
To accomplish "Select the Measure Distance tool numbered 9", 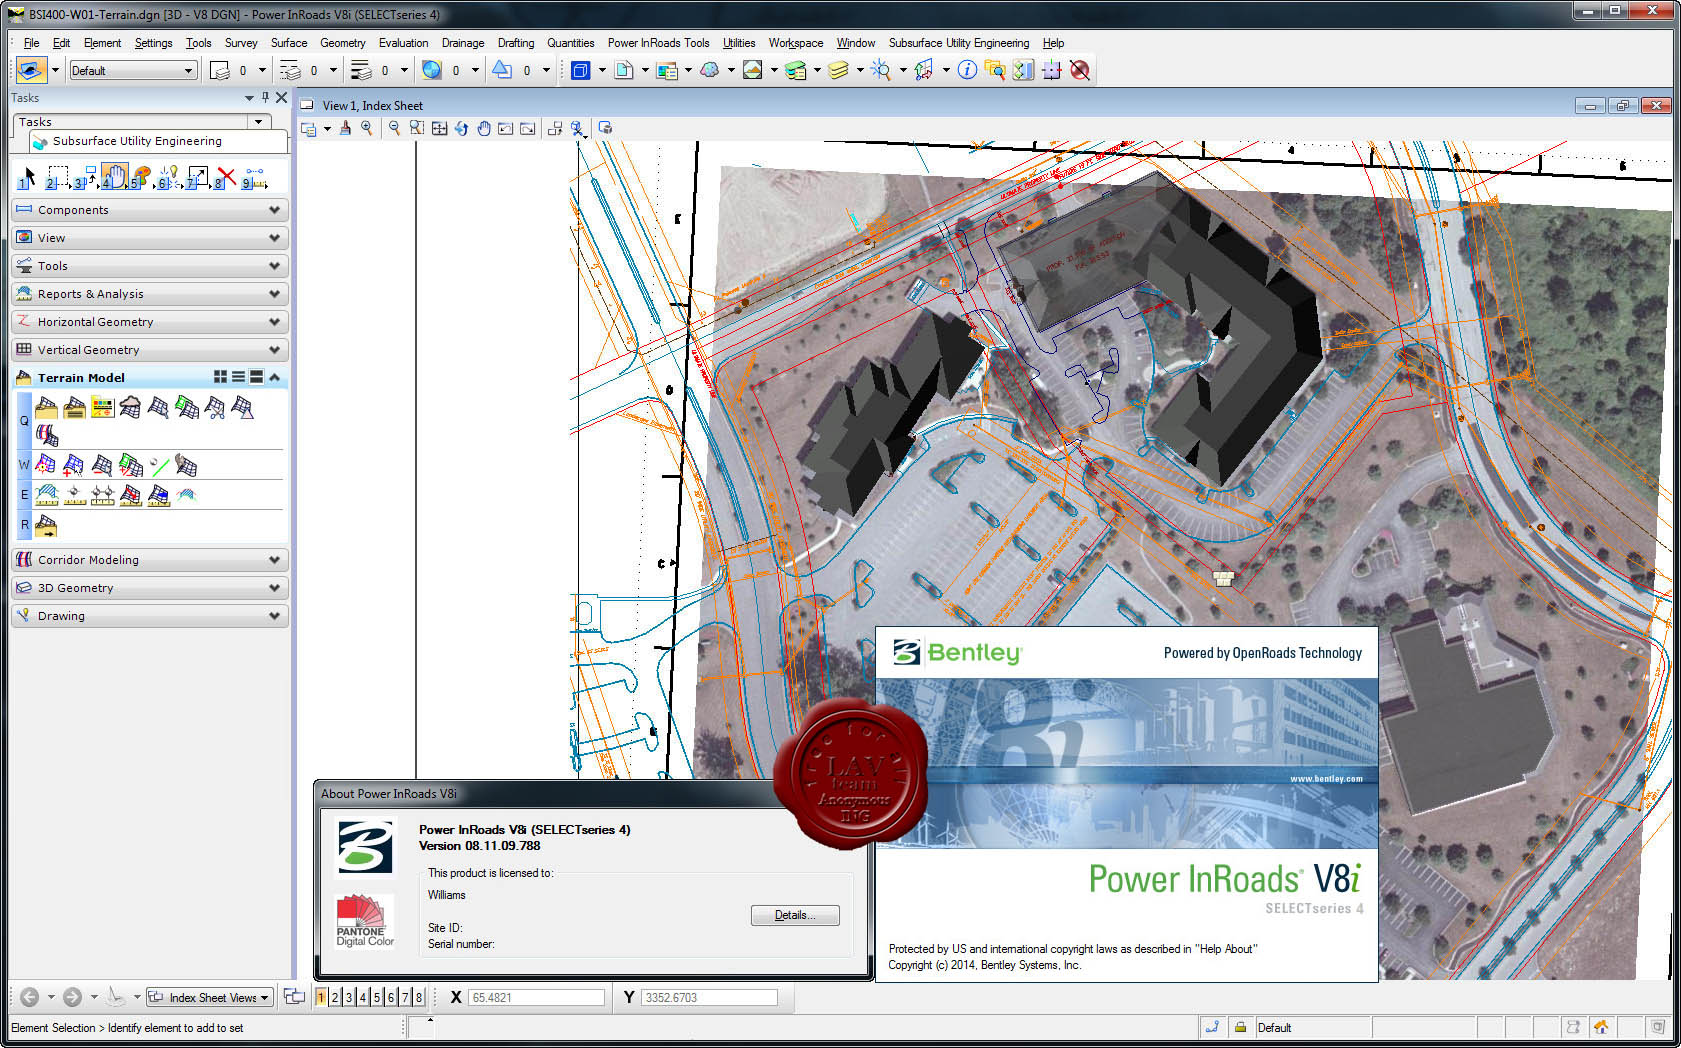I will point(254,178).
